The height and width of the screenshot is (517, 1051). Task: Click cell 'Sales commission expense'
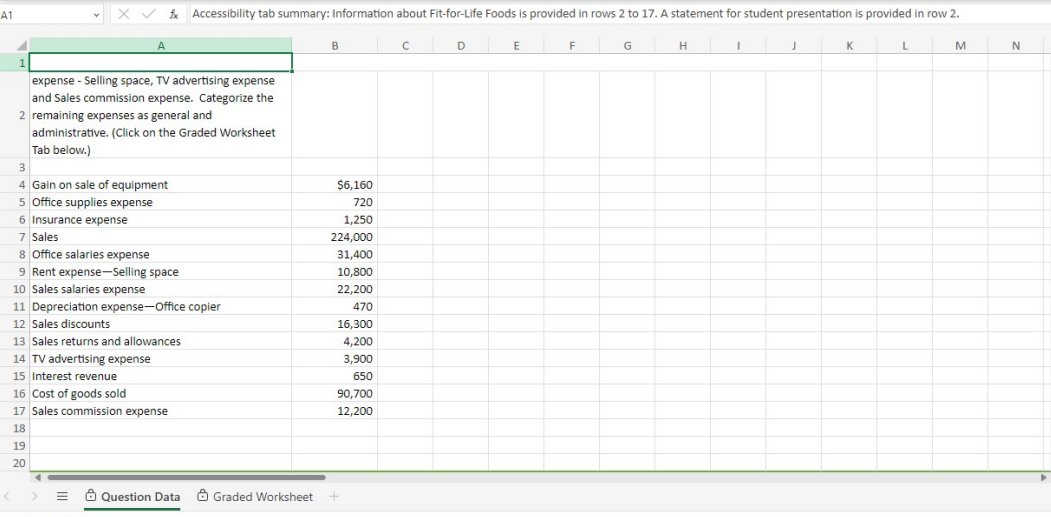[161, 411]
